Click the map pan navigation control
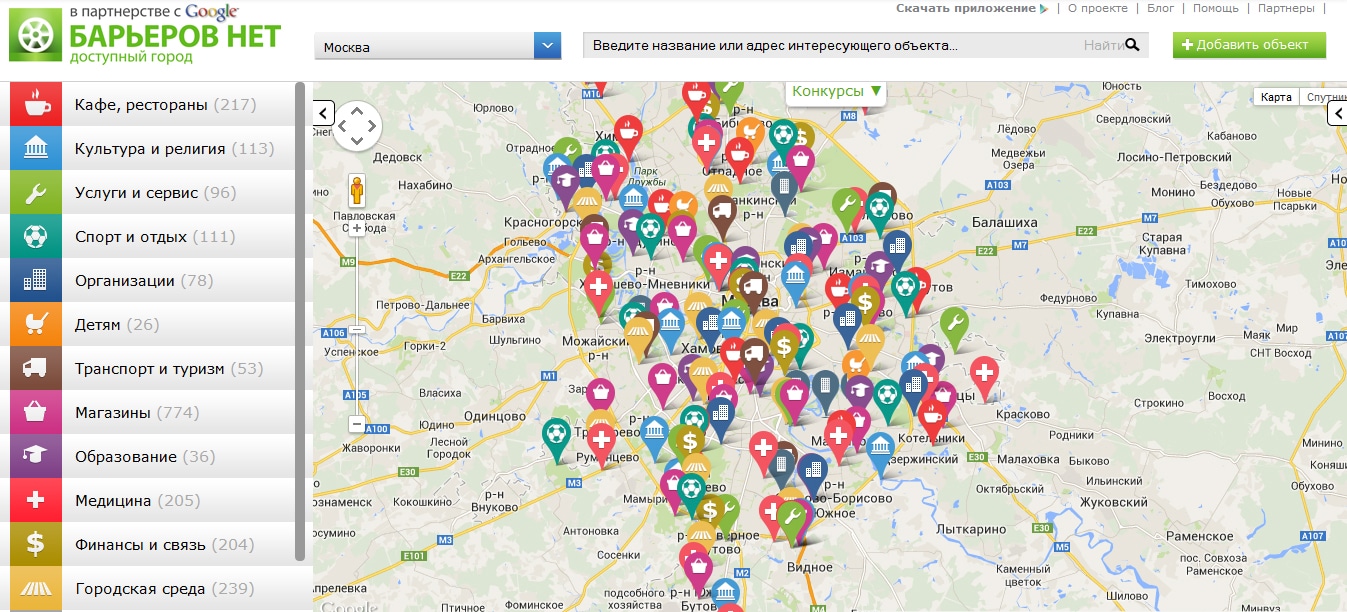1347x612 pixels. pyautogui.click(x=358, y=126)
